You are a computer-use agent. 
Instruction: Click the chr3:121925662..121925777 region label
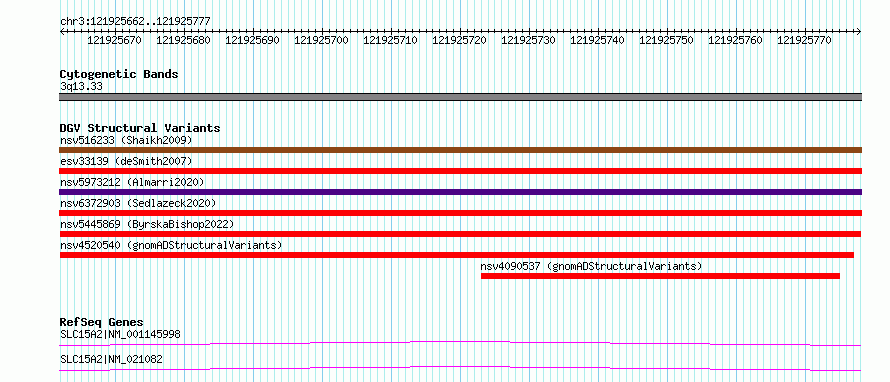coord(135,22)
